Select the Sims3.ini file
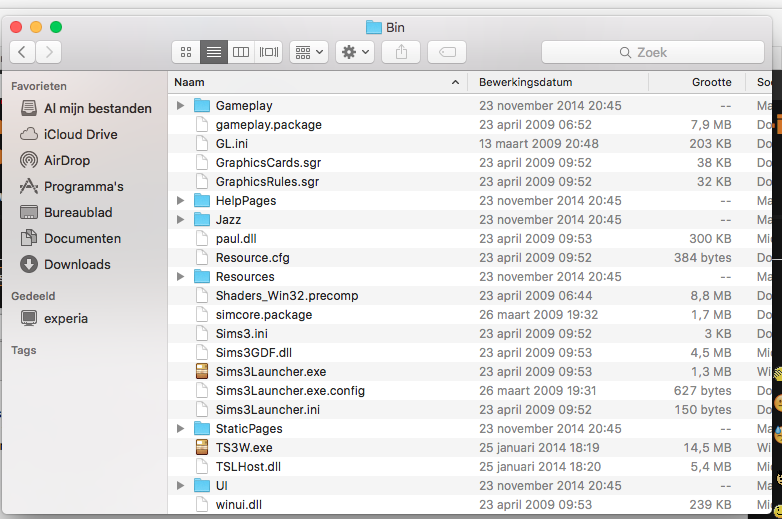The height and width of the screenshot is (519, 782). (241, 334)
